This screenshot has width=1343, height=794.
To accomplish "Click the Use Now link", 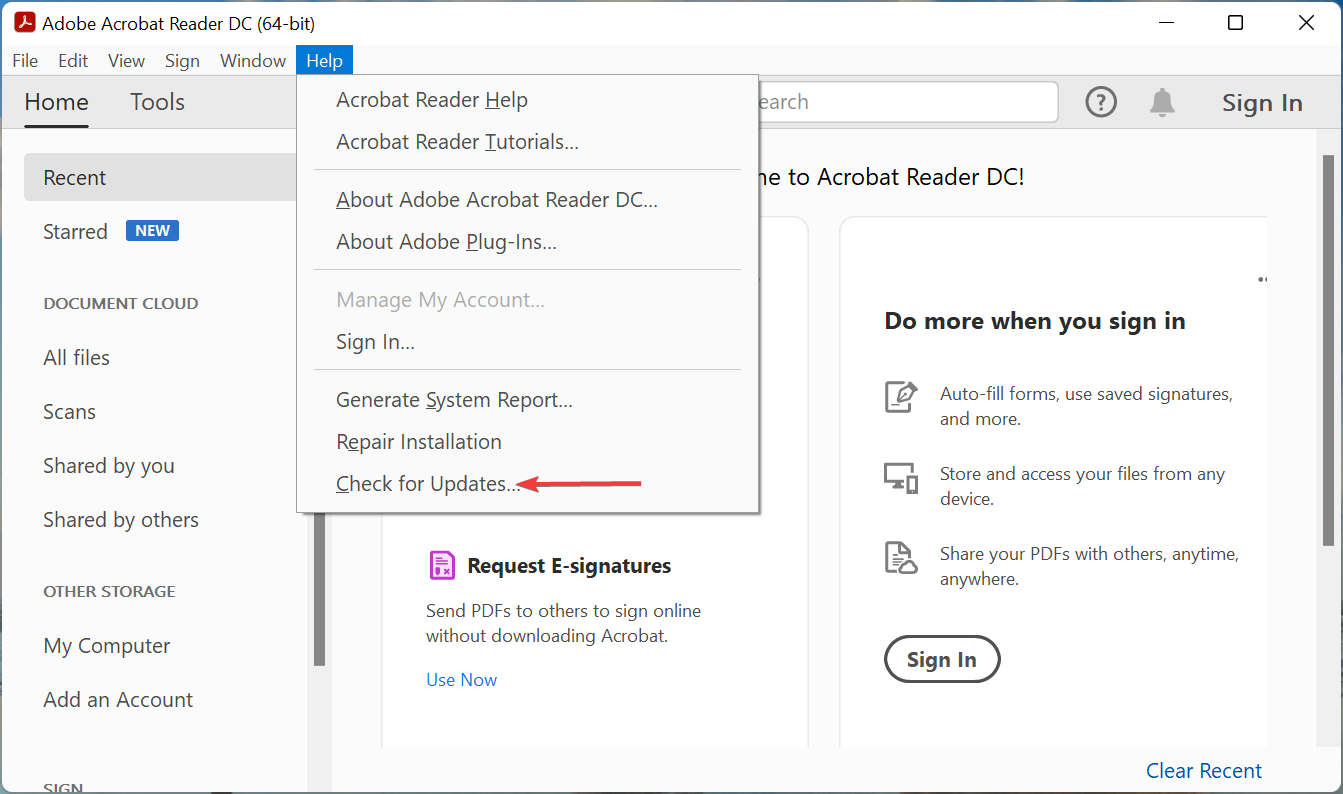I will click(x=461, y=680).
